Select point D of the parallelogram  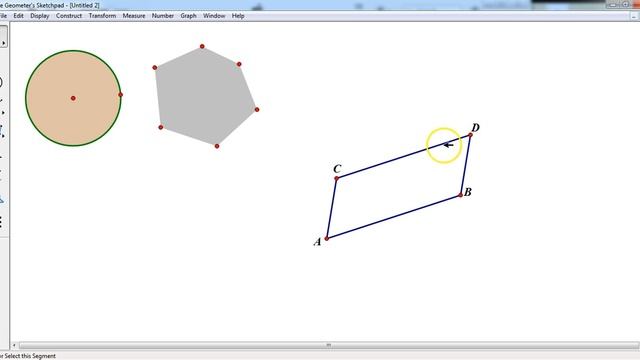(470, 135)
